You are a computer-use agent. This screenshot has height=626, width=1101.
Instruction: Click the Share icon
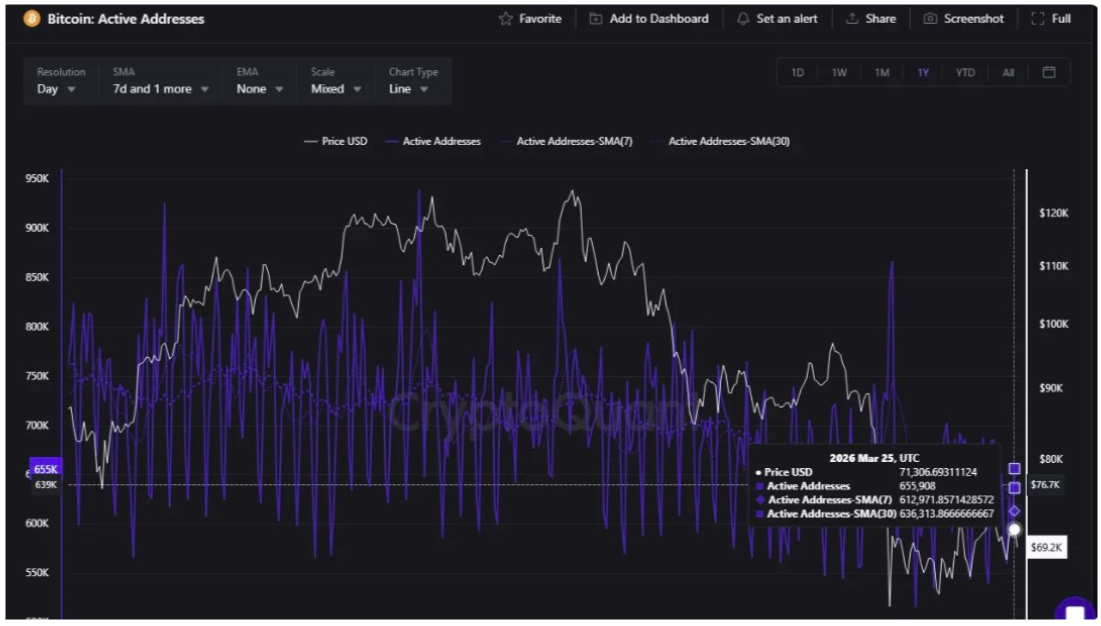pos(854,18)
